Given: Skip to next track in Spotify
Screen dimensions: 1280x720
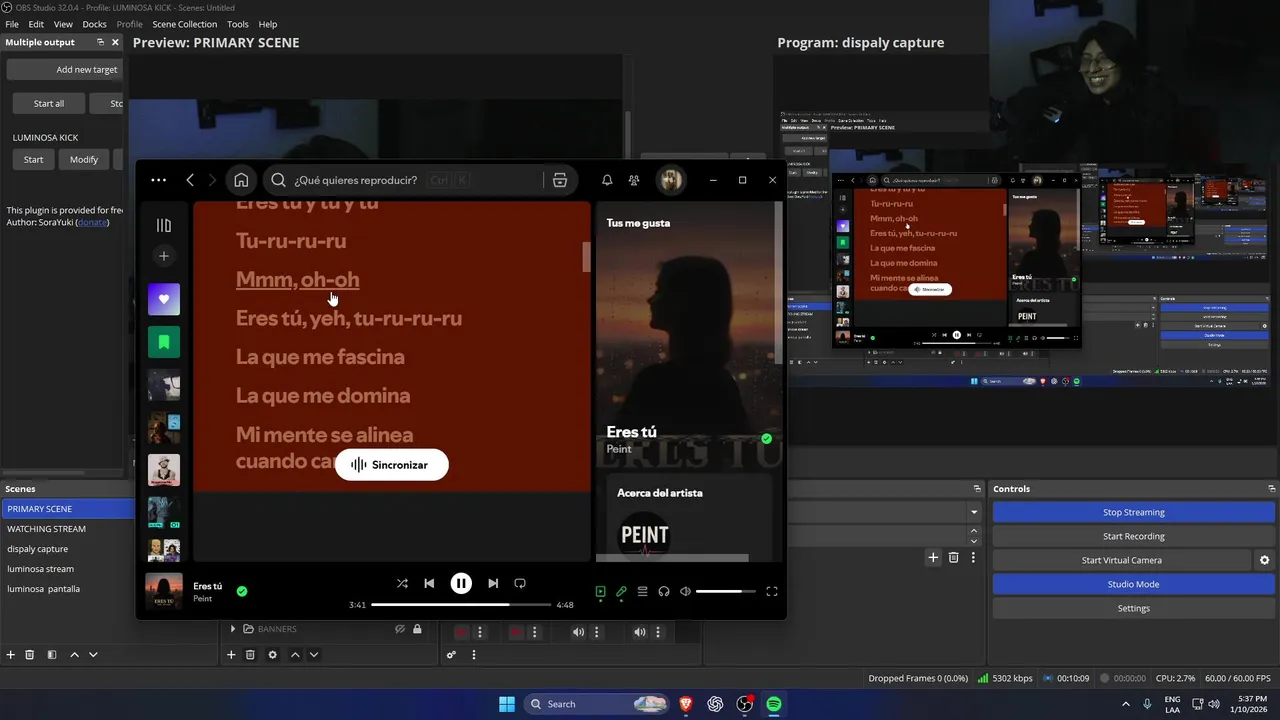Looking at the screenshot, I should click(493, 583).
